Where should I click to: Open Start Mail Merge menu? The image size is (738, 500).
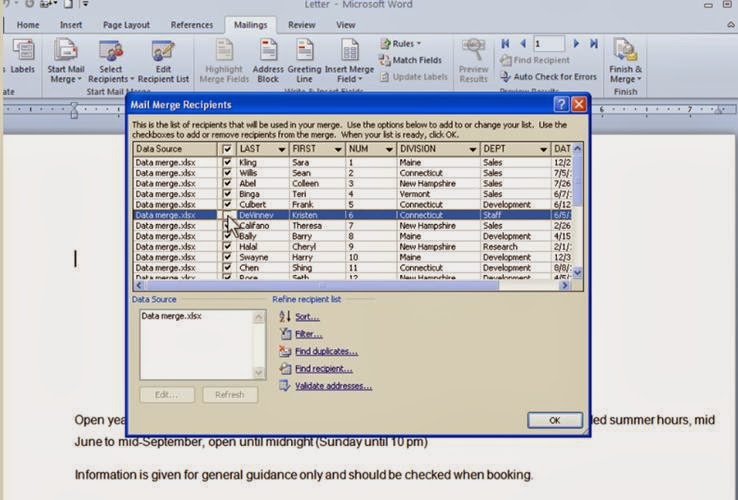click(x=65, y=61)
